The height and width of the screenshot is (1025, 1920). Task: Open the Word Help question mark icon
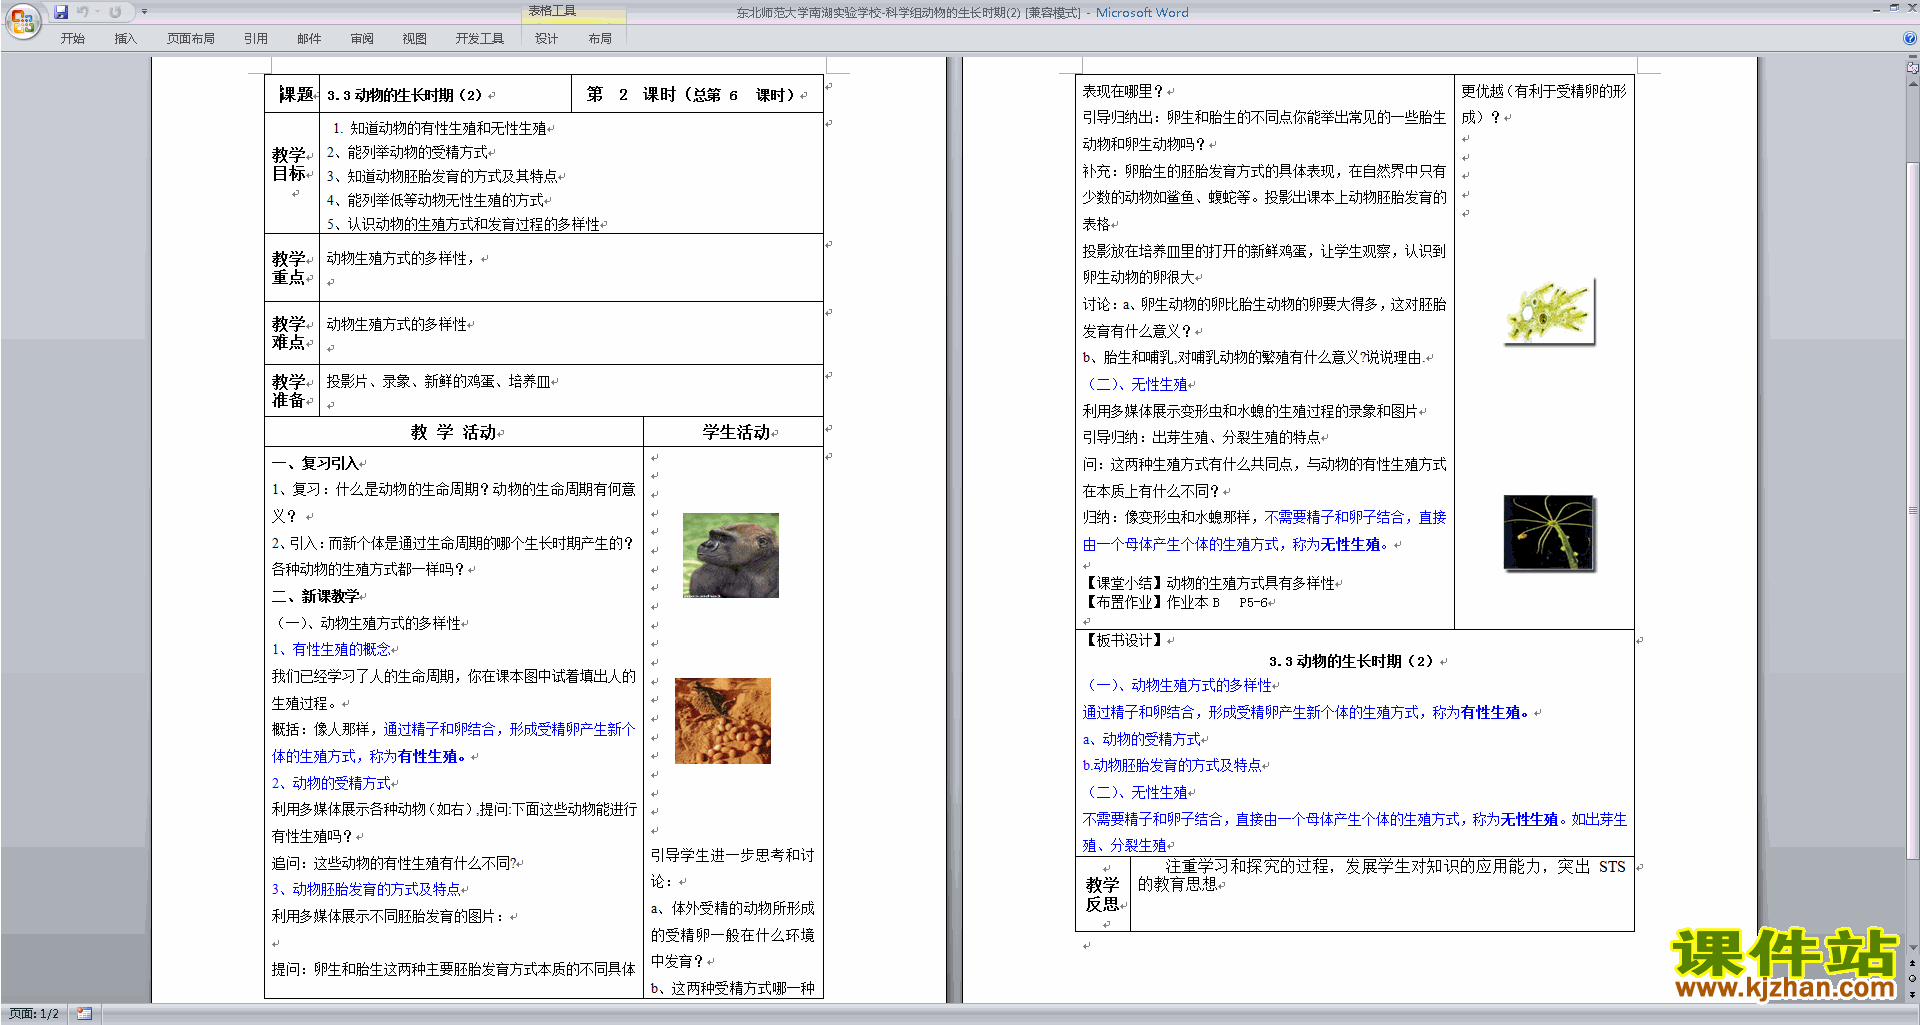click(1910, 38)
